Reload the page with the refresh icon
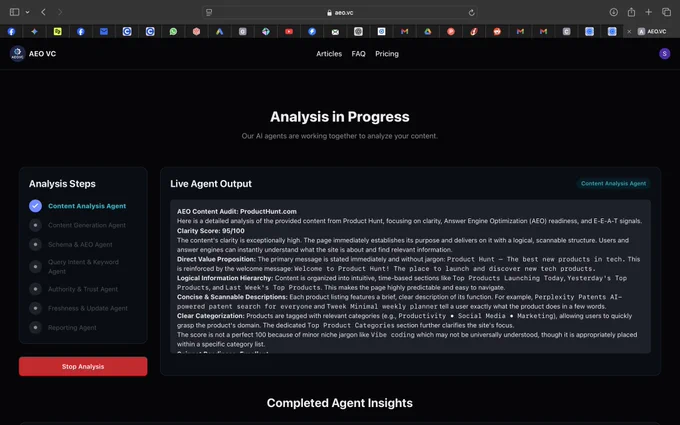 click(x=471, y=13)
